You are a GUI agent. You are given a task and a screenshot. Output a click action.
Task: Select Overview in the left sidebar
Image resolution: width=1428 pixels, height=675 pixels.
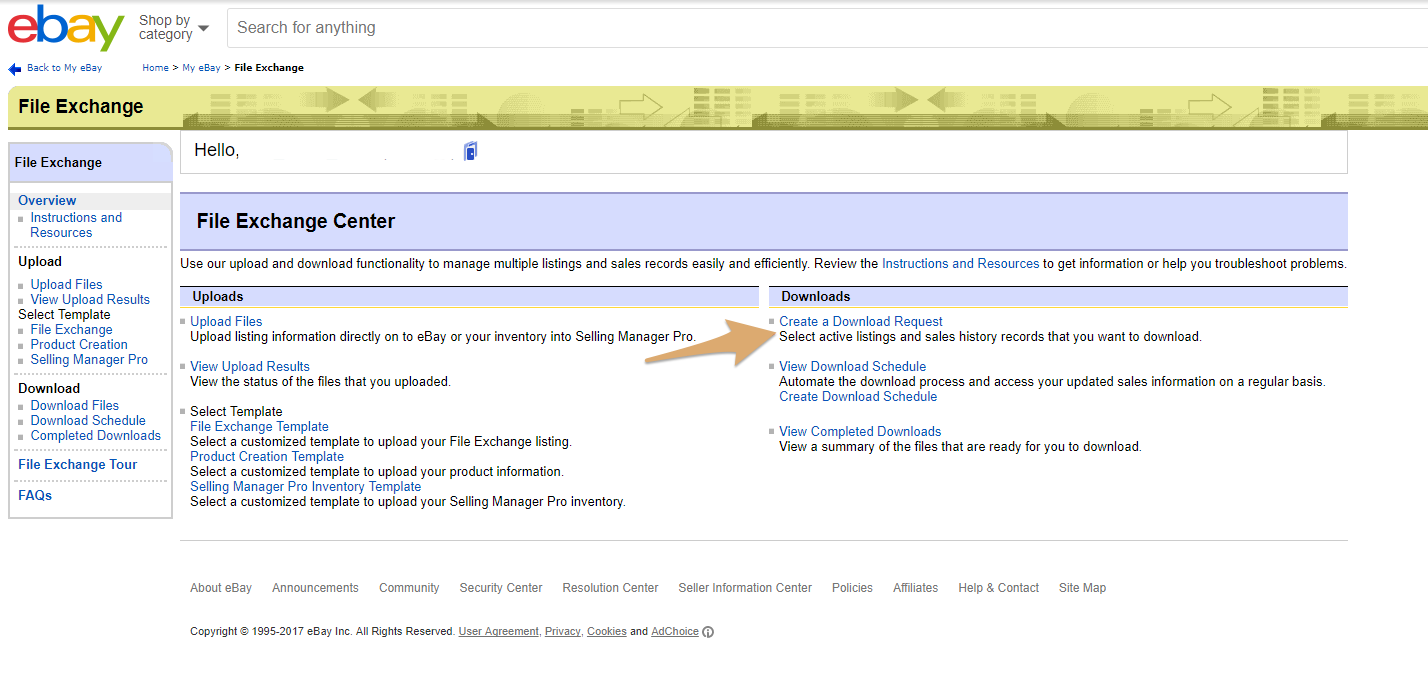pos(47,201)
